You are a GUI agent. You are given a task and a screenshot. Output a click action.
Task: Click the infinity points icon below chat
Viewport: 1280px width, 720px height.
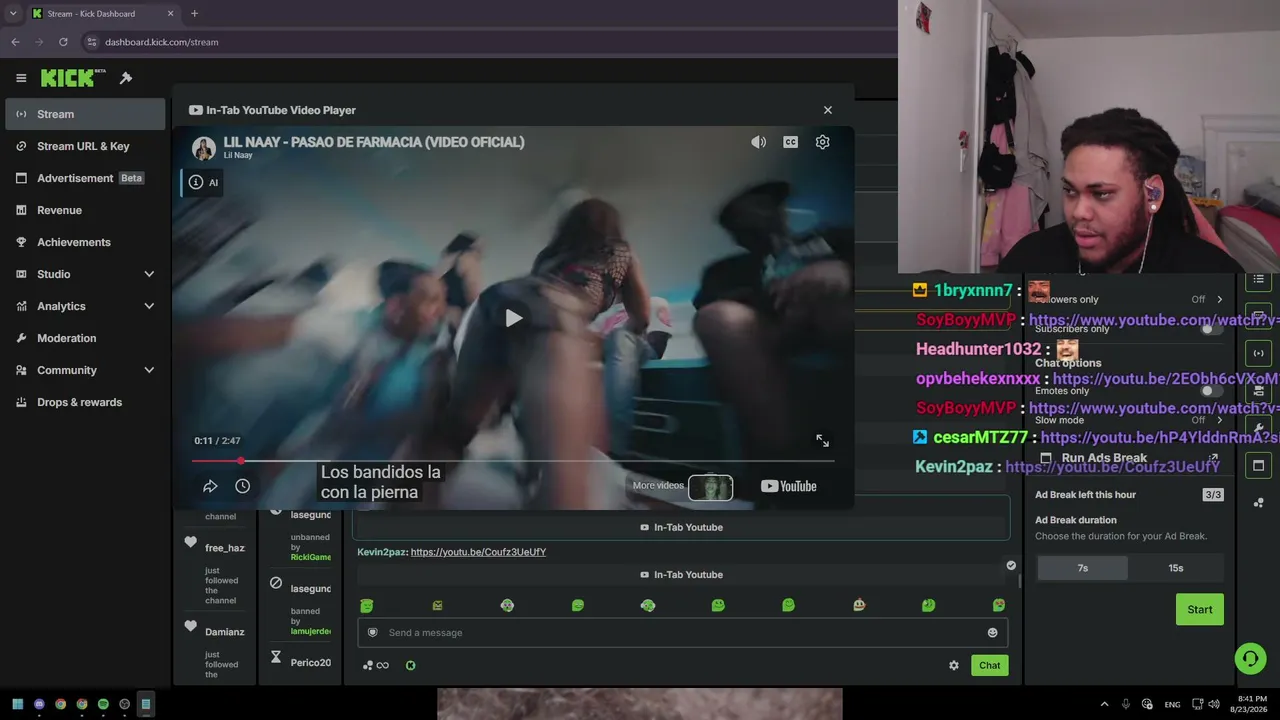click(x=376, y=665)
